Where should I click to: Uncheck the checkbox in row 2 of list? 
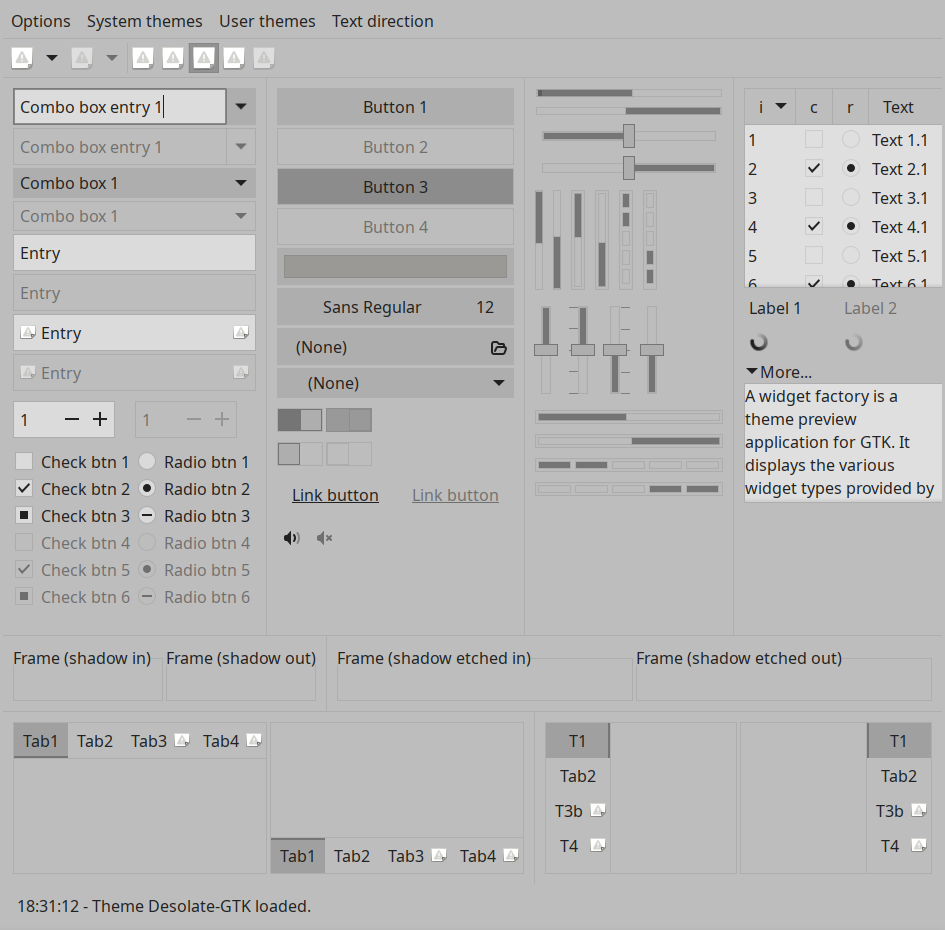(814, 168)
